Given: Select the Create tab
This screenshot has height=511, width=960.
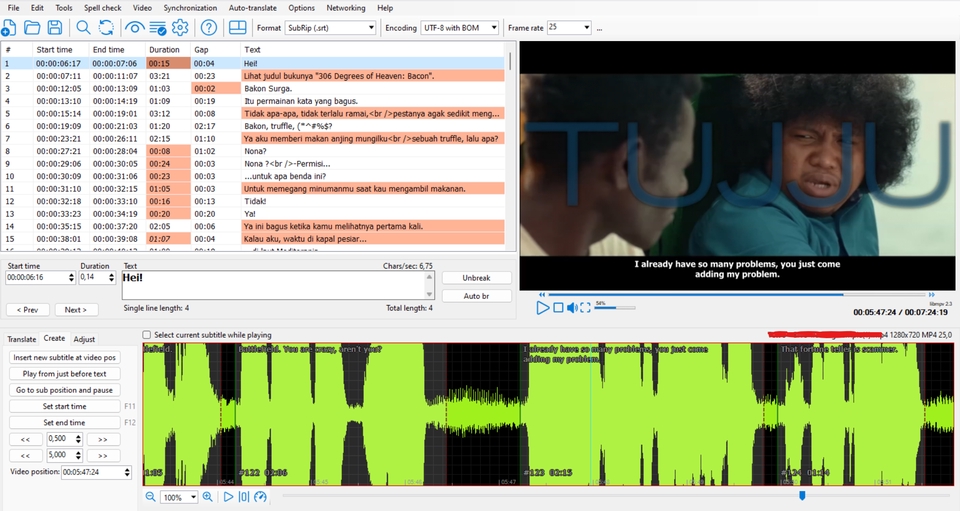Looking at the screenshot, I should click(x=54, y=338).
